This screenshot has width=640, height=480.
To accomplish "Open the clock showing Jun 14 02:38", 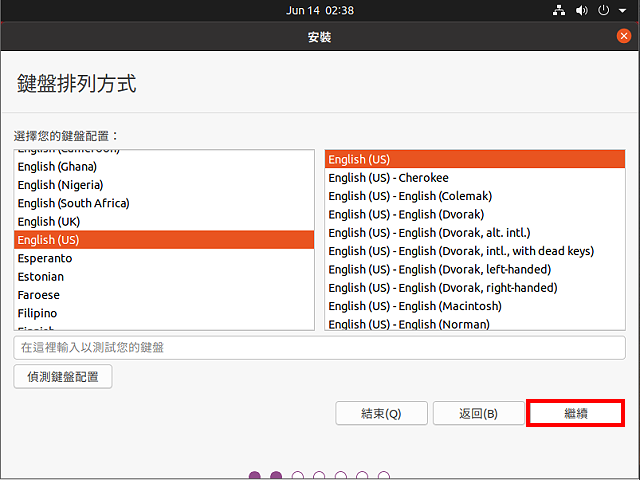I will 319,10.
